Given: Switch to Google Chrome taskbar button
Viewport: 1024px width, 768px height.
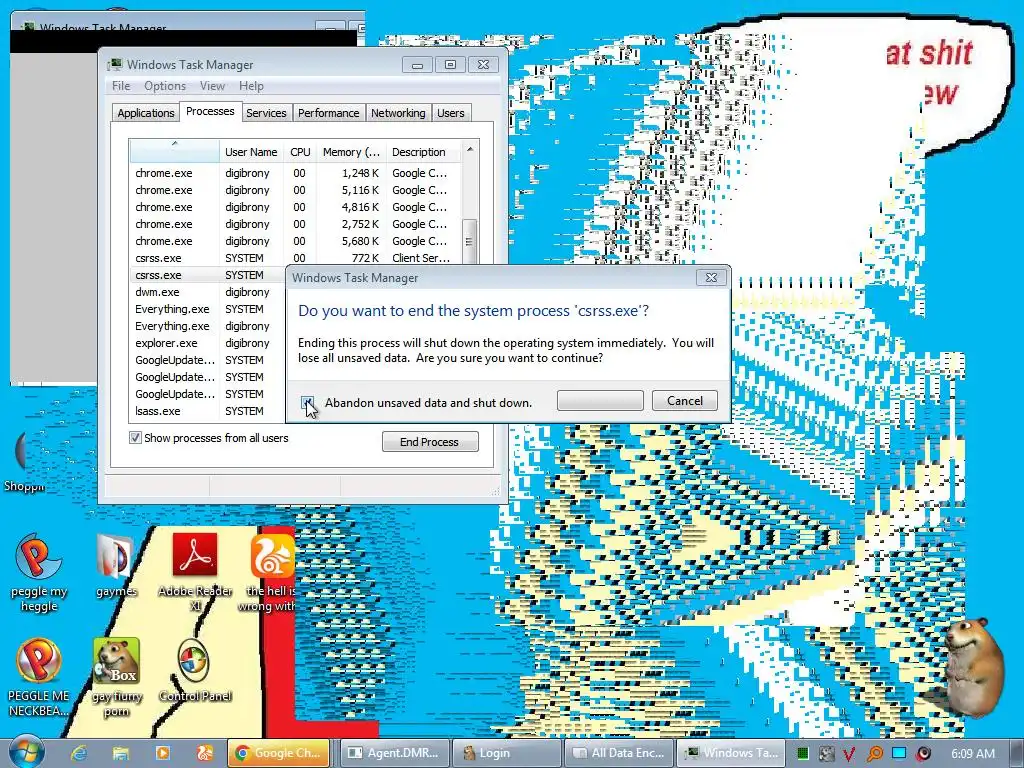Looking at the screenshot, I should 279,753.
